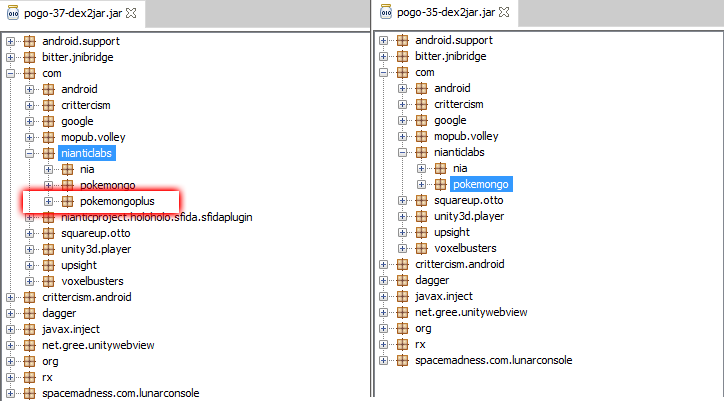The image size is (724, 401).
Task: Select mopub.volley in the left tree
Action: [93, 137]
